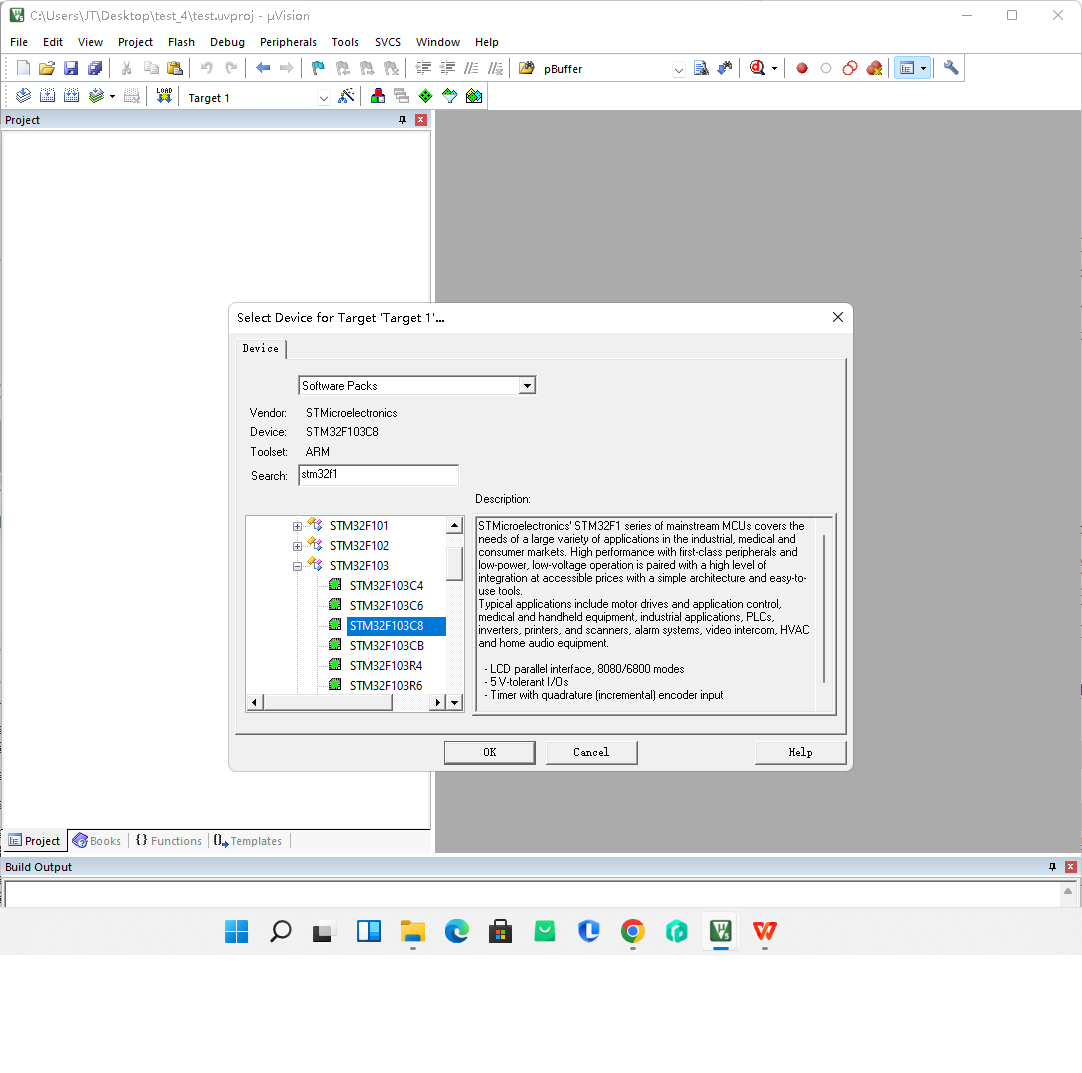The width and height of the screenshot is (1082, 1073).
Task: Open Batch Build dropdown arrow
Action: 112,97
